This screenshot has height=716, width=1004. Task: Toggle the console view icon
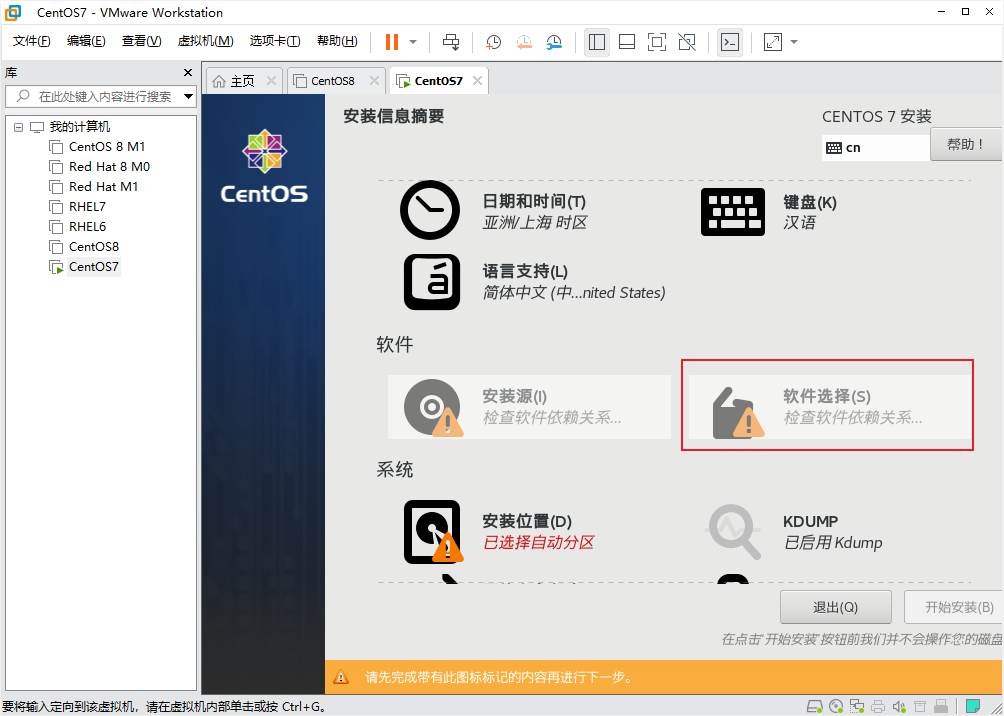pyautogui.click(x=730, y=42)
